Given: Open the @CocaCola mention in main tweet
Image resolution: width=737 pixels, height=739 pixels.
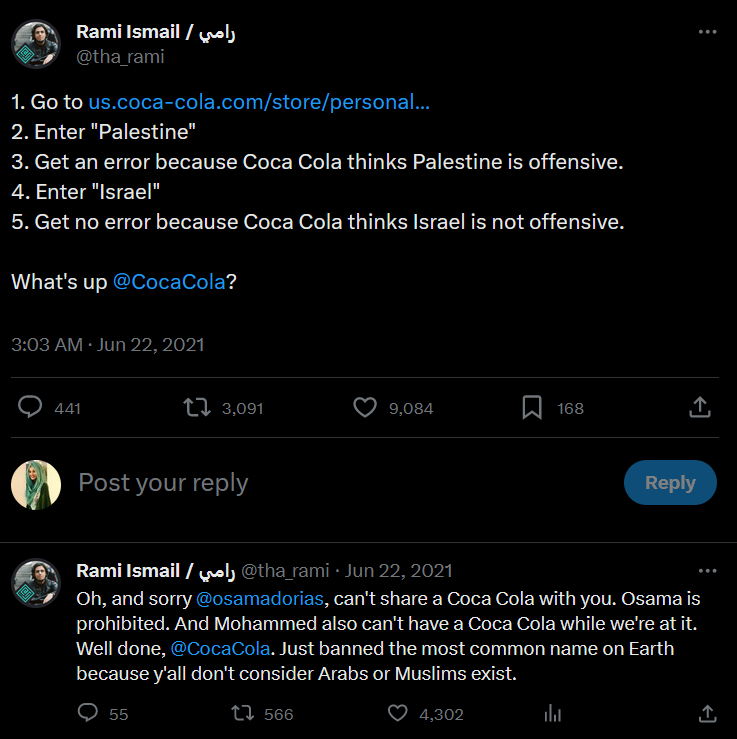Looking at the screenshot, I should (x=169, y=282).
